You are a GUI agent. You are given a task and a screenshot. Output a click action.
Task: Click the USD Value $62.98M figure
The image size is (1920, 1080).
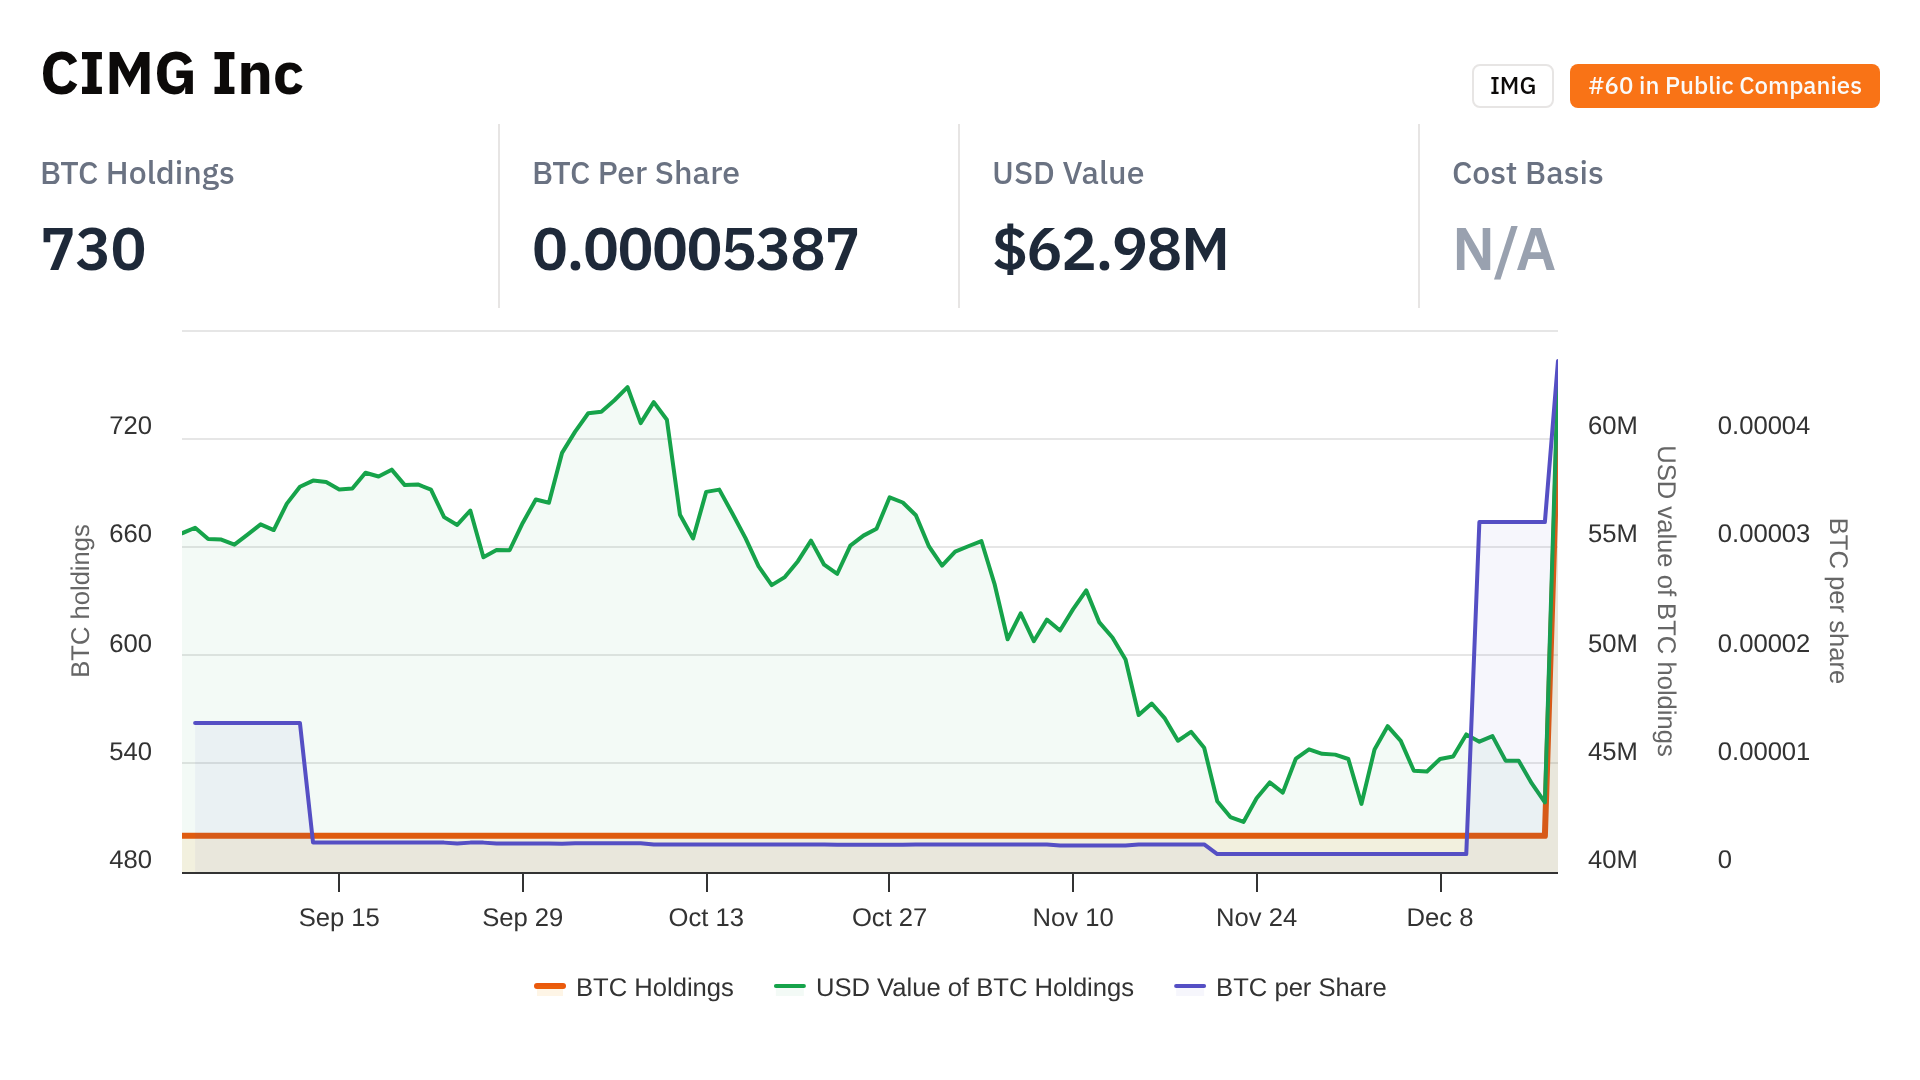[x=1110, y=250]
